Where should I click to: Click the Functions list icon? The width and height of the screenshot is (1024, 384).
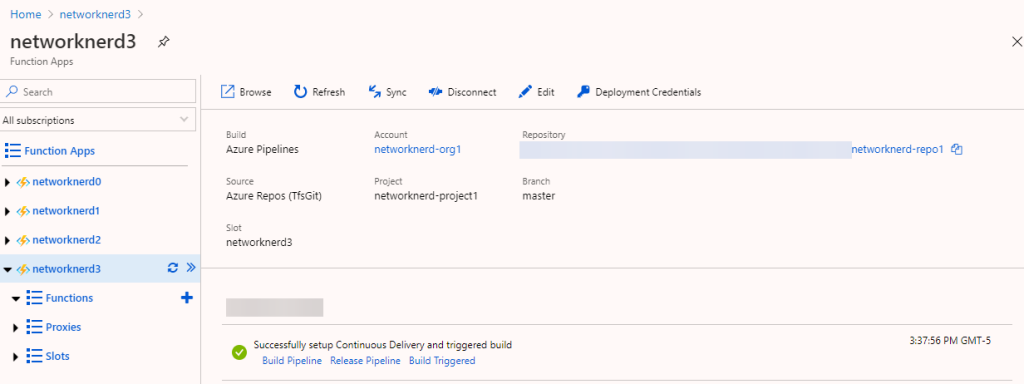coord(34,298)
